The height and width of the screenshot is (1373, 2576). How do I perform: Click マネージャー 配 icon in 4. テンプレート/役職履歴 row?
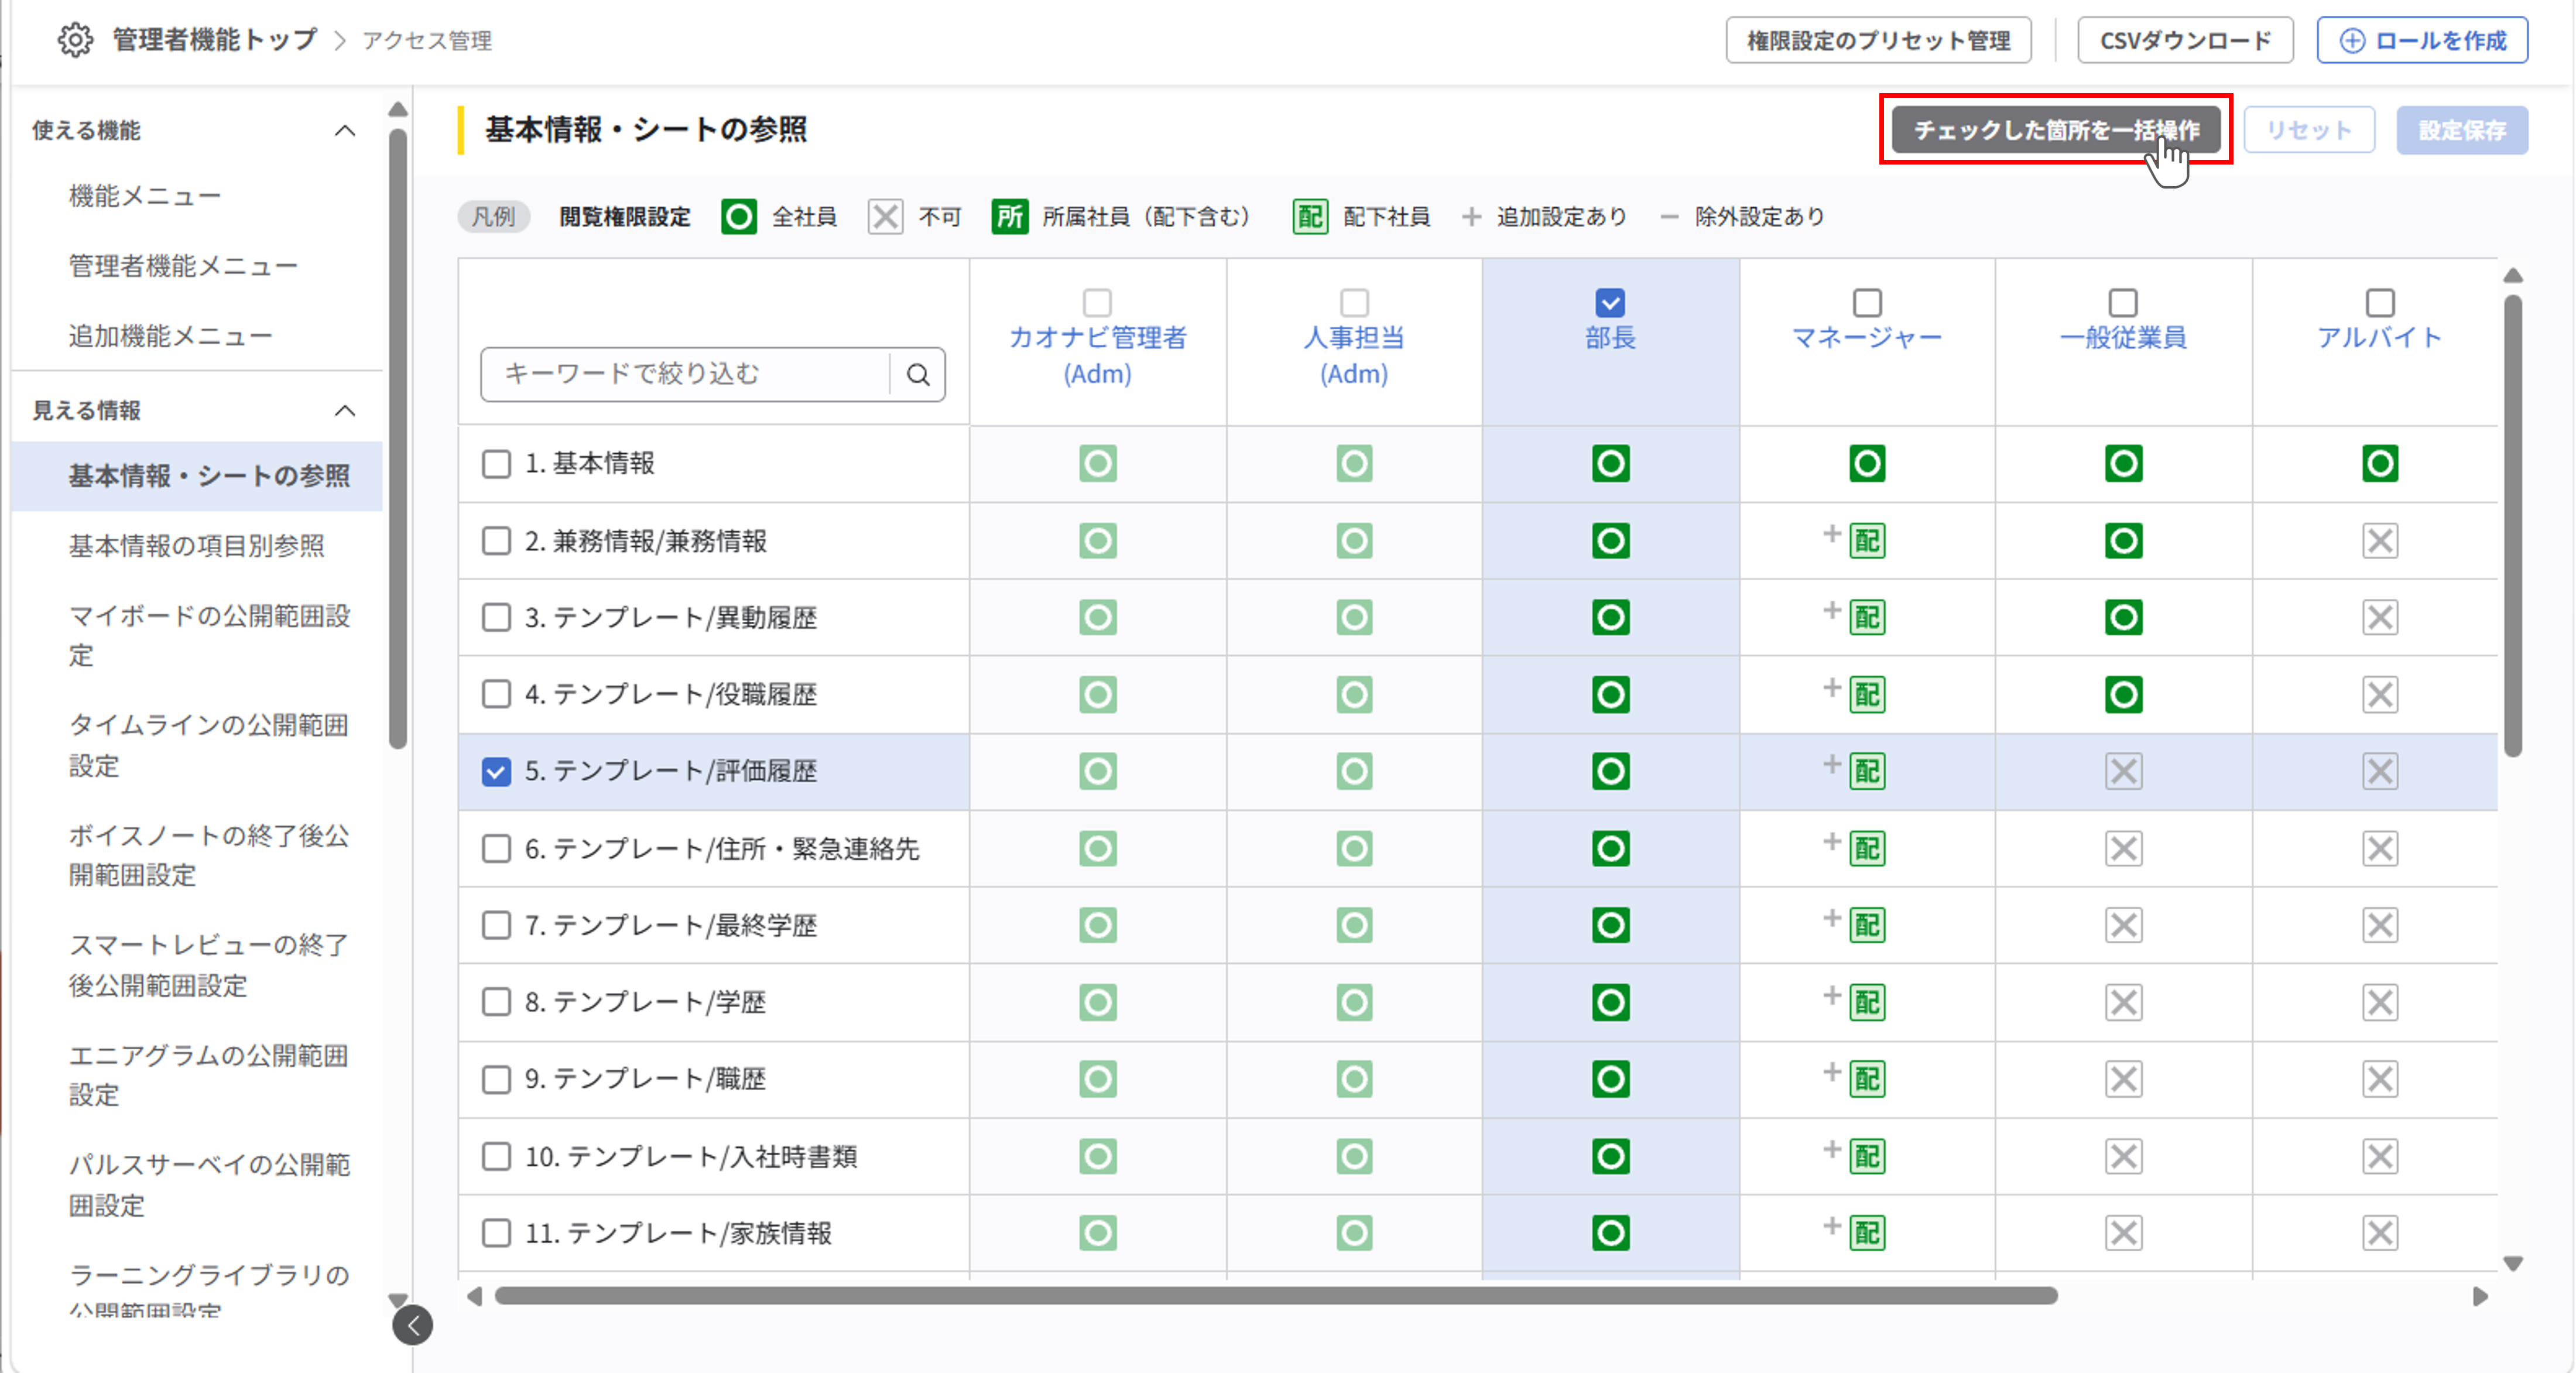[x=1866, y=694]
